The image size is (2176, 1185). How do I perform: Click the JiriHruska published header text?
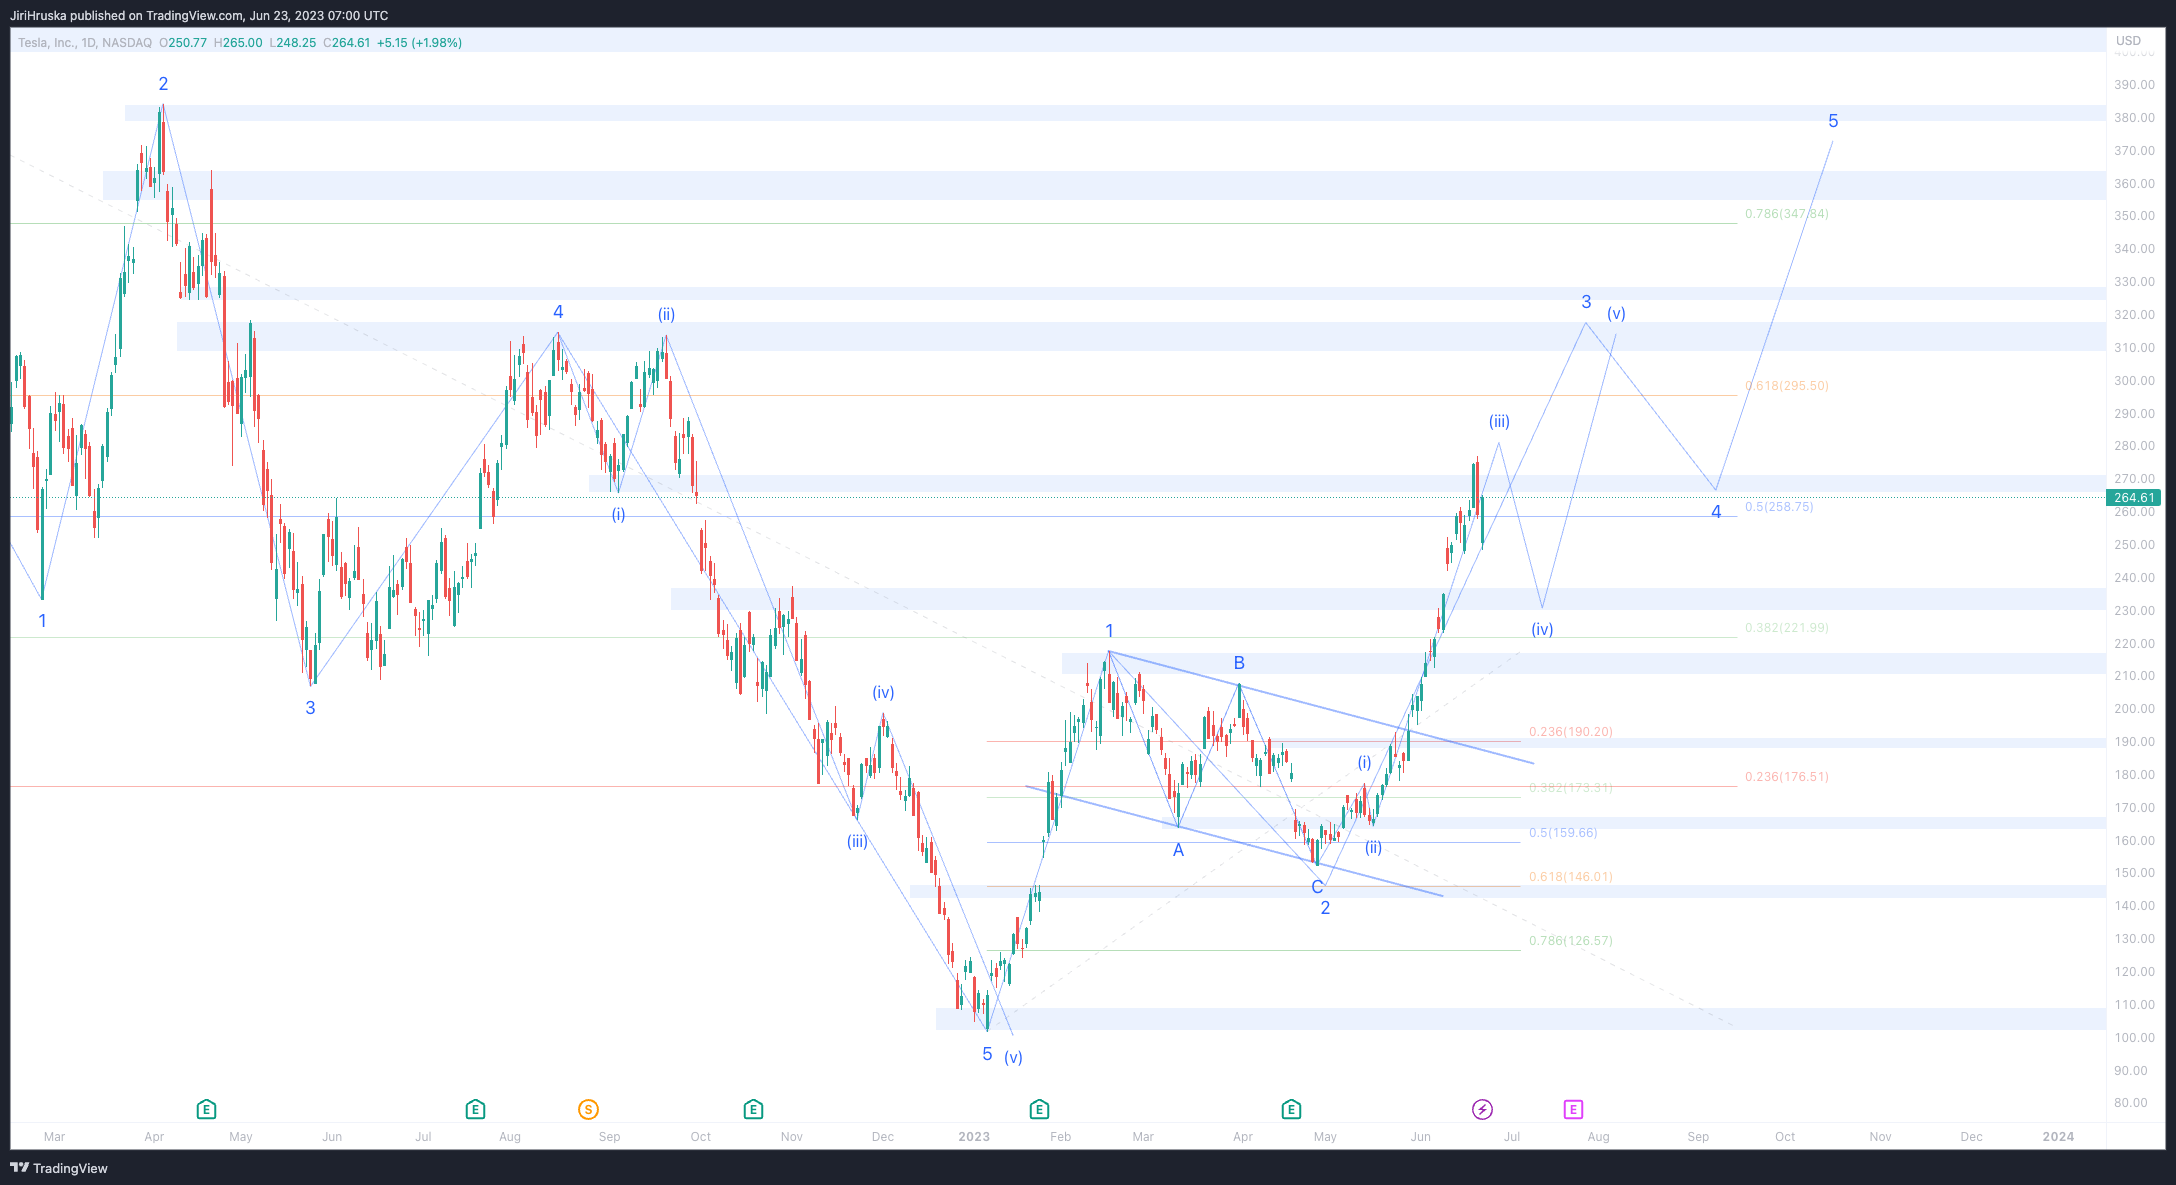point(199,15)
